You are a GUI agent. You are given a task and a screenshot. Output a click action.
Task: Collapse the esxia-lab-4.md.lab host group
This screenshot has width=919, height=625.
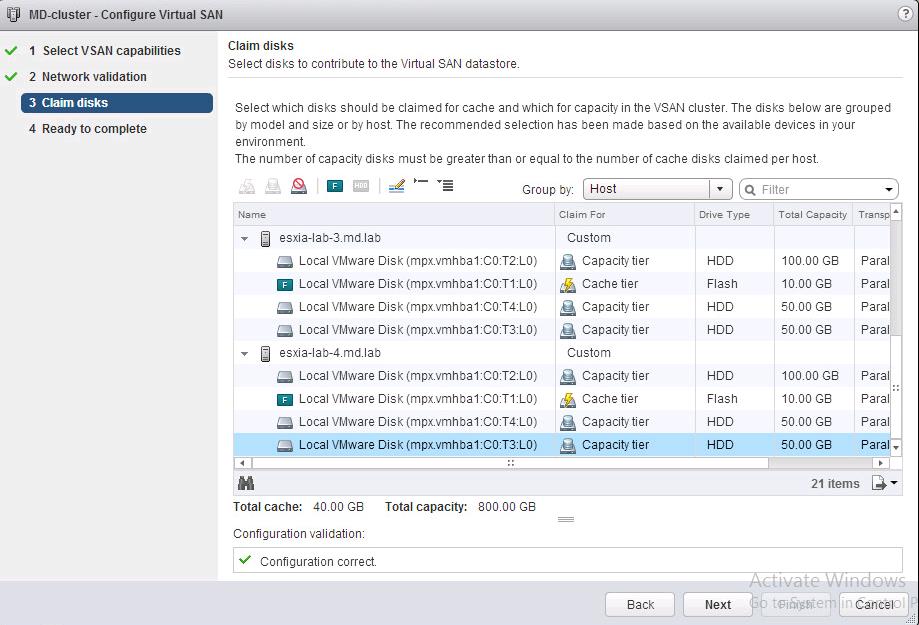(245, 354)
